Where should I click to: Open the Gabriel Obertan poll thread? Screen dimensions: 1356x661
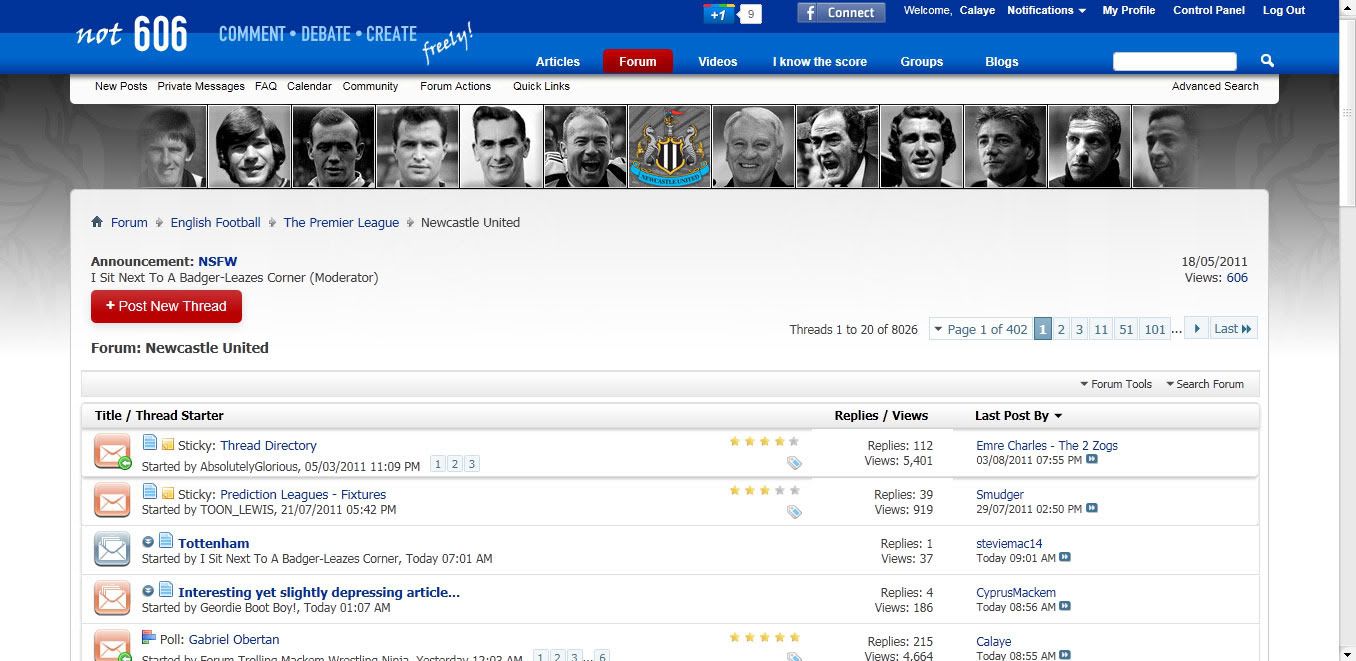[234, 640]
